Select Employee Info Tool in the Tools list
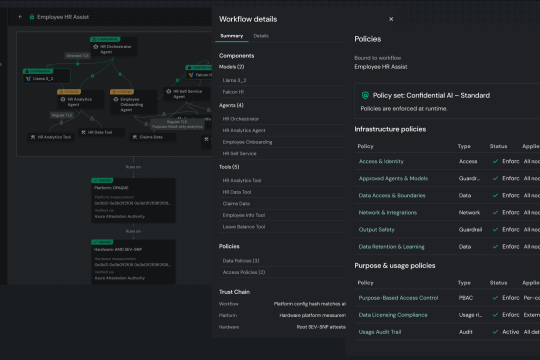 pyautogui.click(x=282, y=215)
